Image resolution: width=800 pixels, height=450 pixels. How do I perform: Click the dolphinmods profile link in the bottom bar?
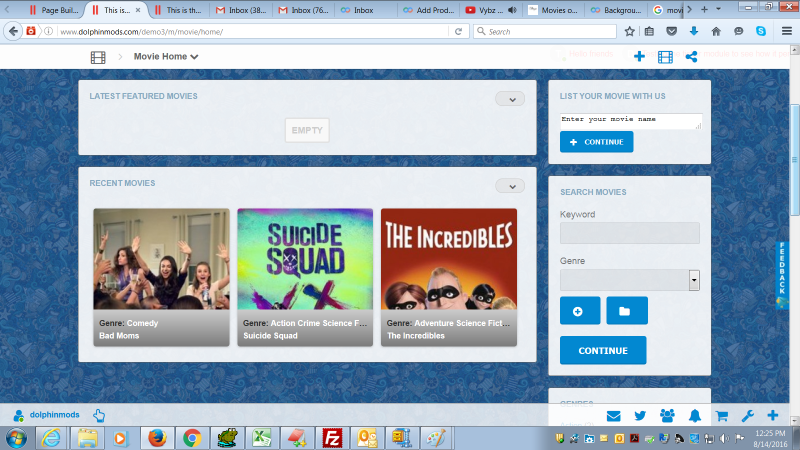(x=55, y=415)
